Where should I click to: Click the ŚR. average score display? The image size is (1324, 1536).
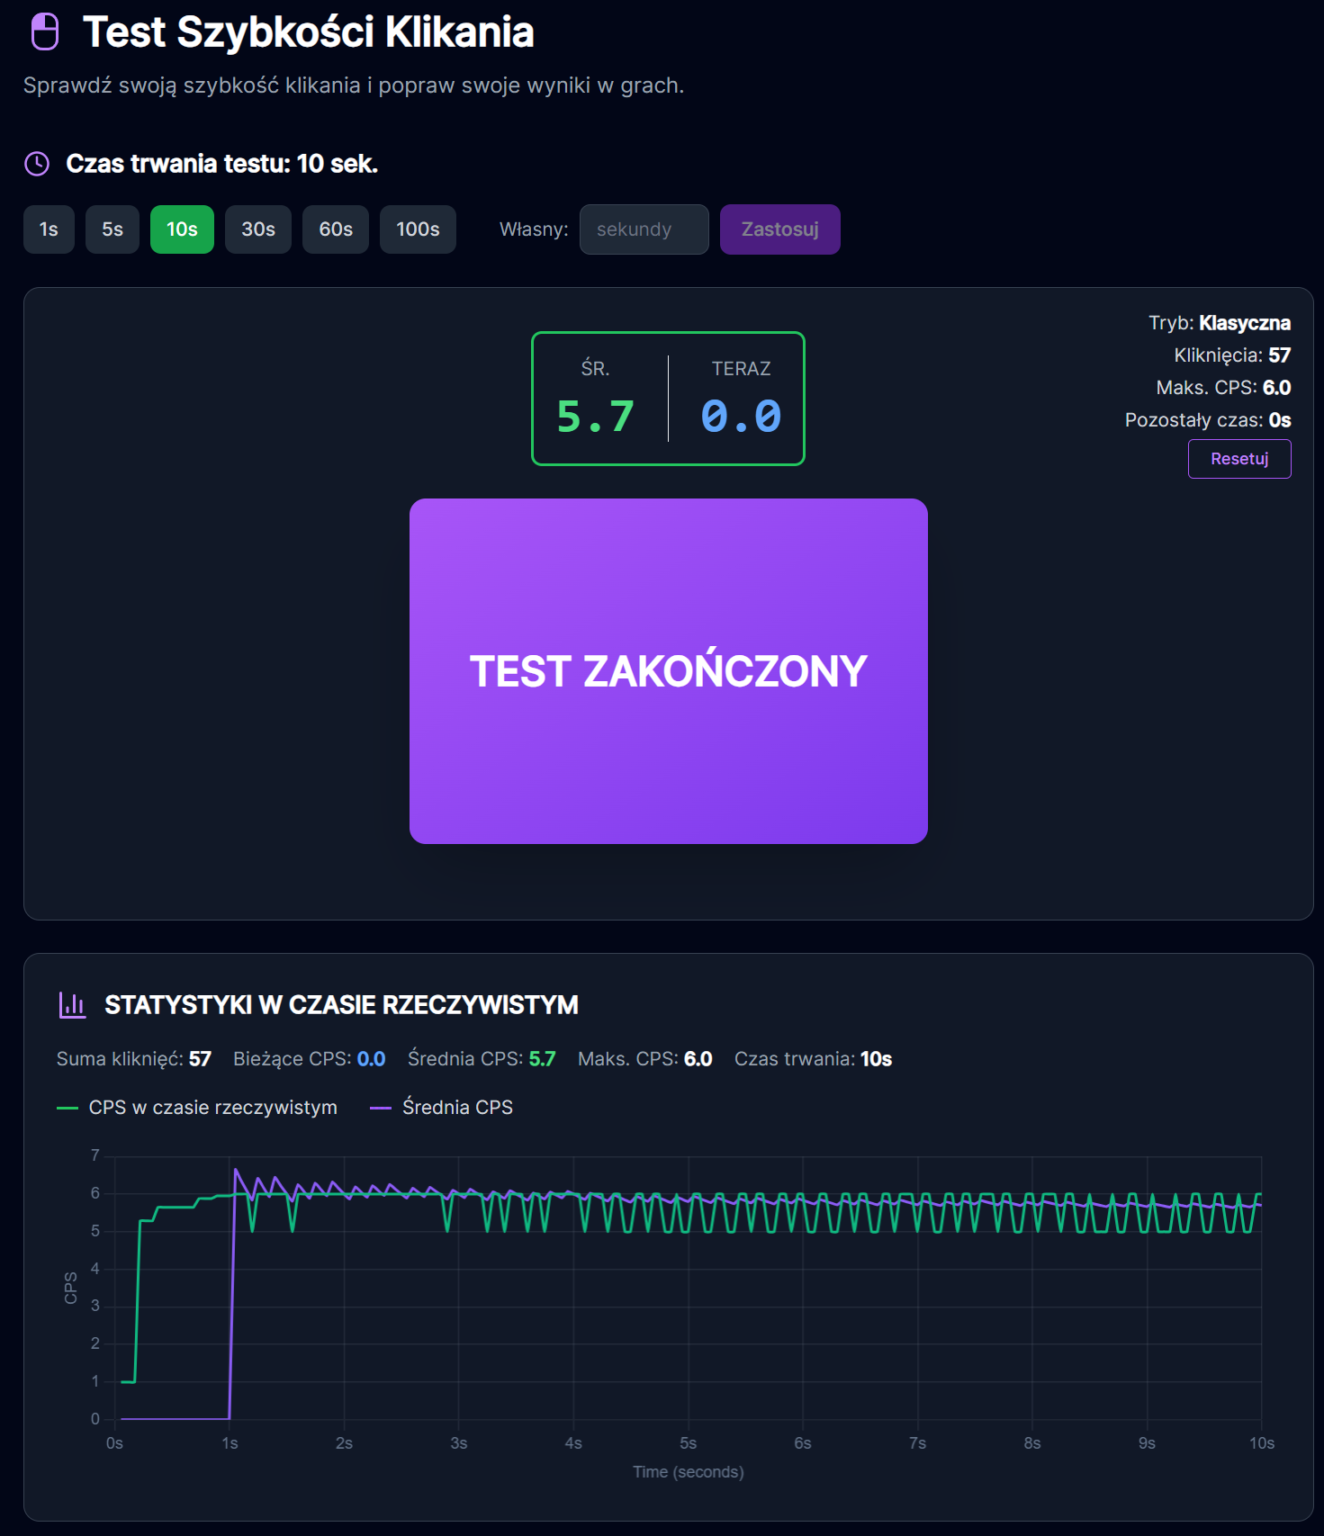pos(596,399)
